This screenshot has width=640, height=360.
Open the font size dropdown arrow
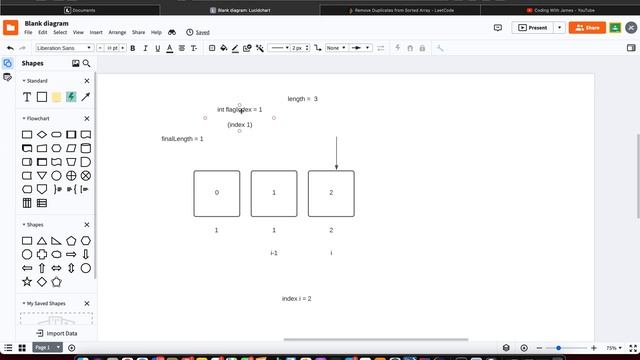coord(122,48)
